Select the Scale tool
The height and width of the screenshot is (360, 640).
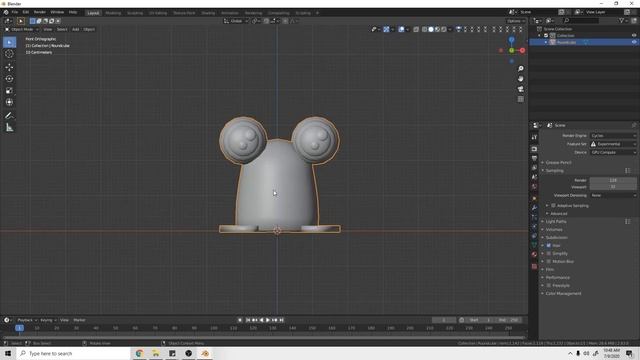pos(9,91)
